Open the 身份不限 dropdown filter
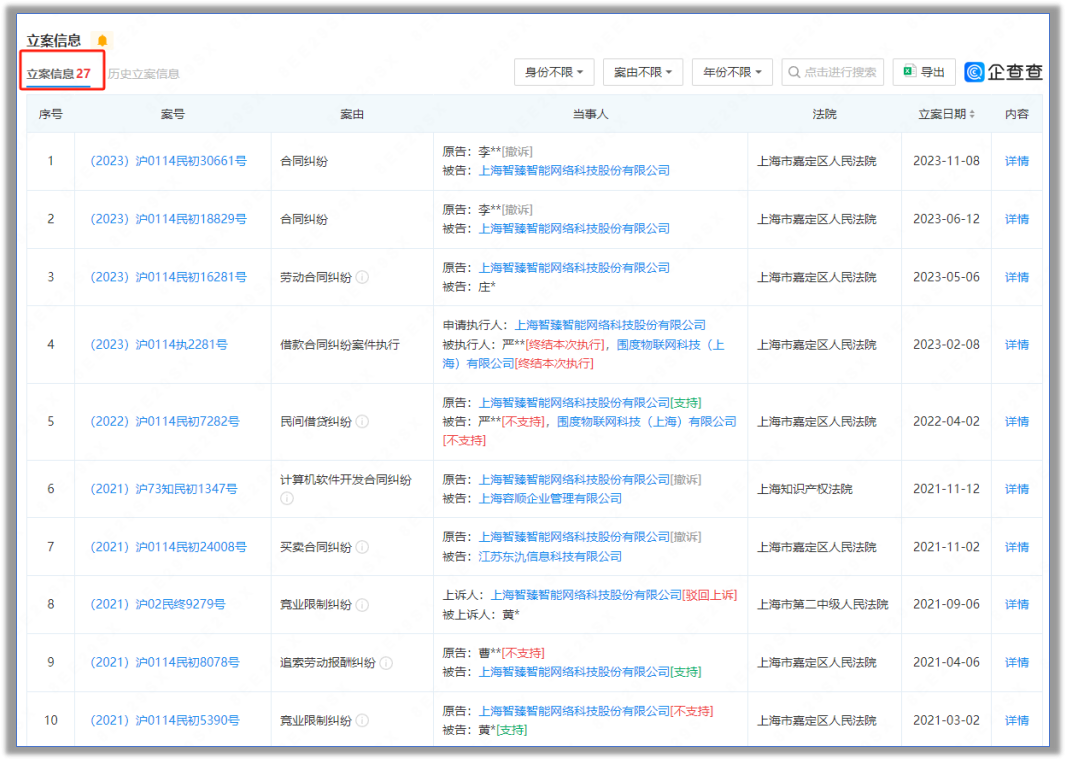 (554, 72)
